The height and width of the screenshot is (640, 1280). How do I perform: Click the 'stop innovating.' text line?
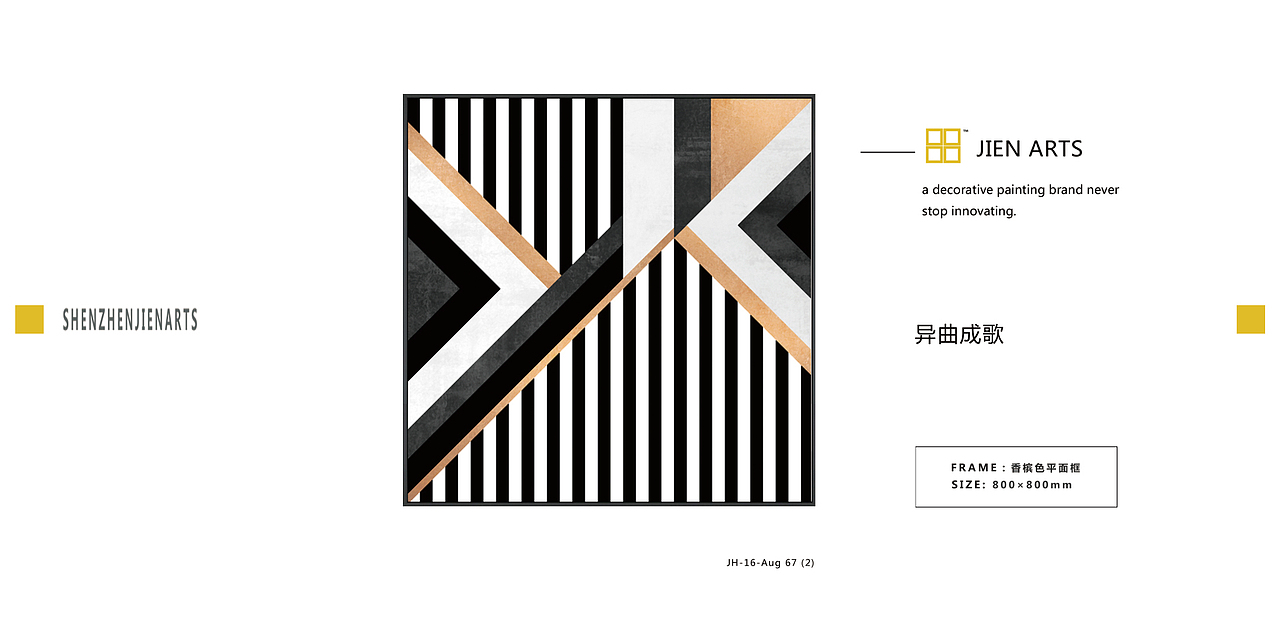click(x=969, y=212)
